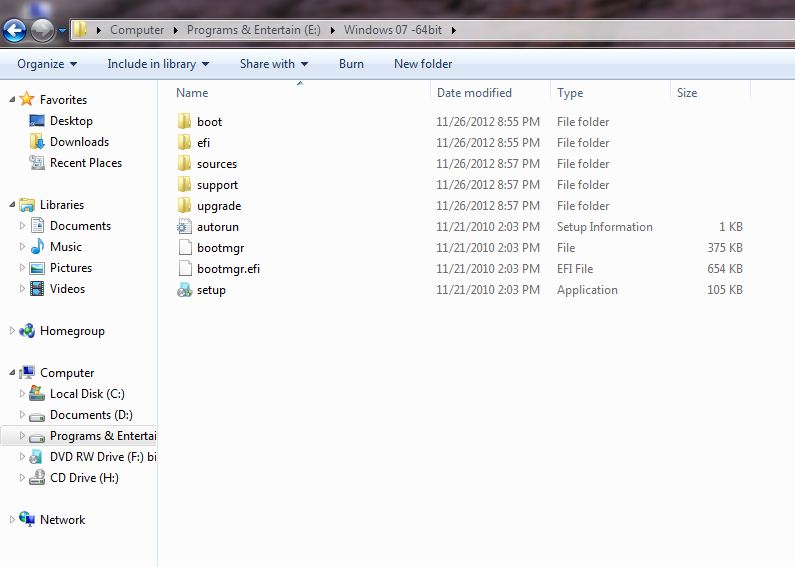This screenshot has height=567, width=795.
Task: Click the DVD RW Drive (F:) icon
Action: point(37,457)
